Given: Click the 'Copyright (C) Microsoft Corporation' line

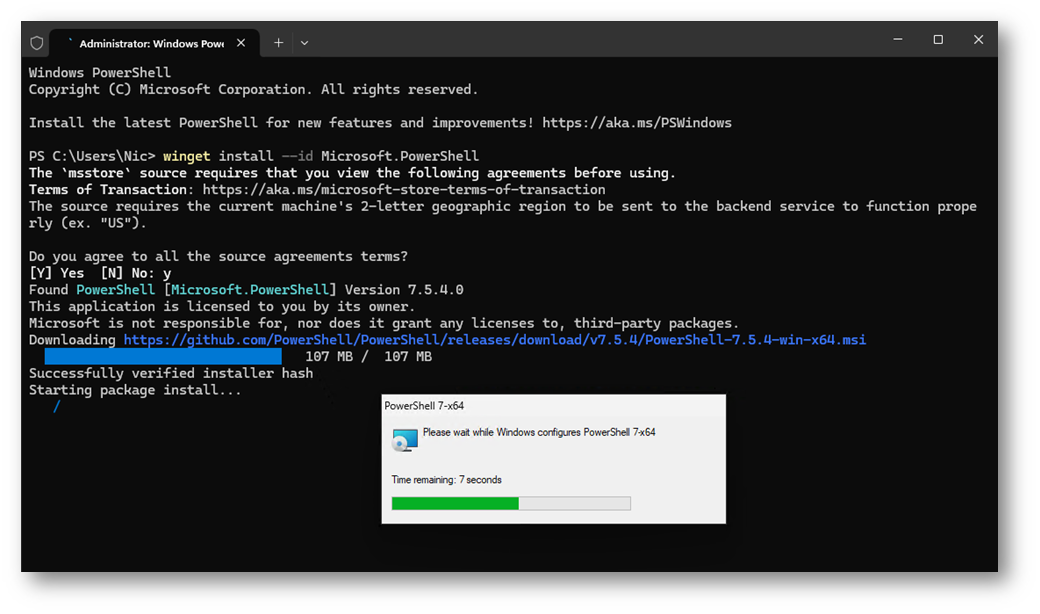Looking at the screenshot, I should (253, 90).
